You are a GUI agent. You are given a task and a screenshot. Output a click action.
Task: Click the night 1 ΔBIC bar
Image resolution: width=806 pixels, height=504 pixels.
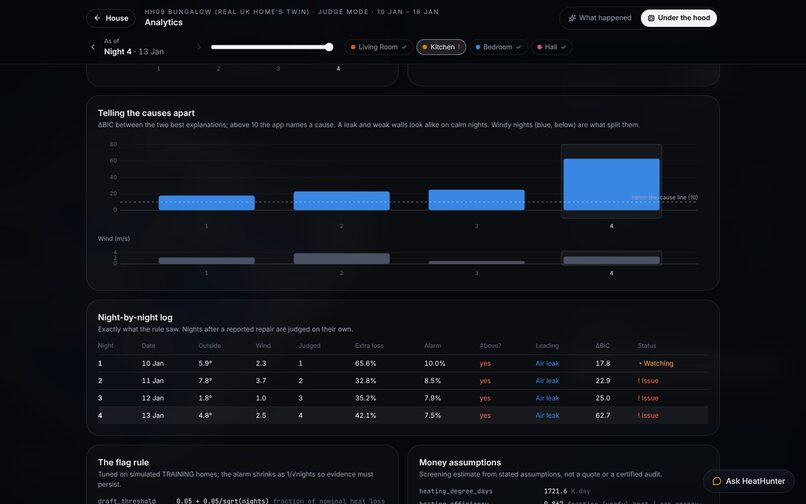coord(207,203)
